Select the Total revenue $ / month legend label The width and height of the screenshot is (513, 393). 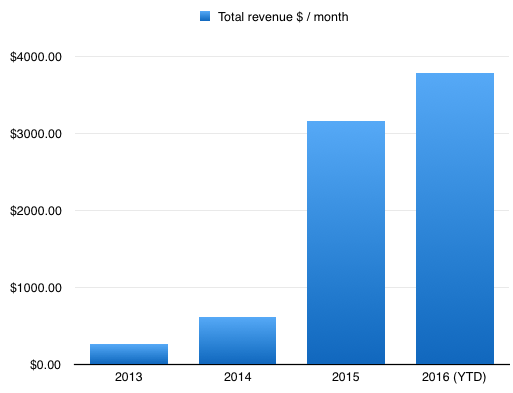pos(283,17)
